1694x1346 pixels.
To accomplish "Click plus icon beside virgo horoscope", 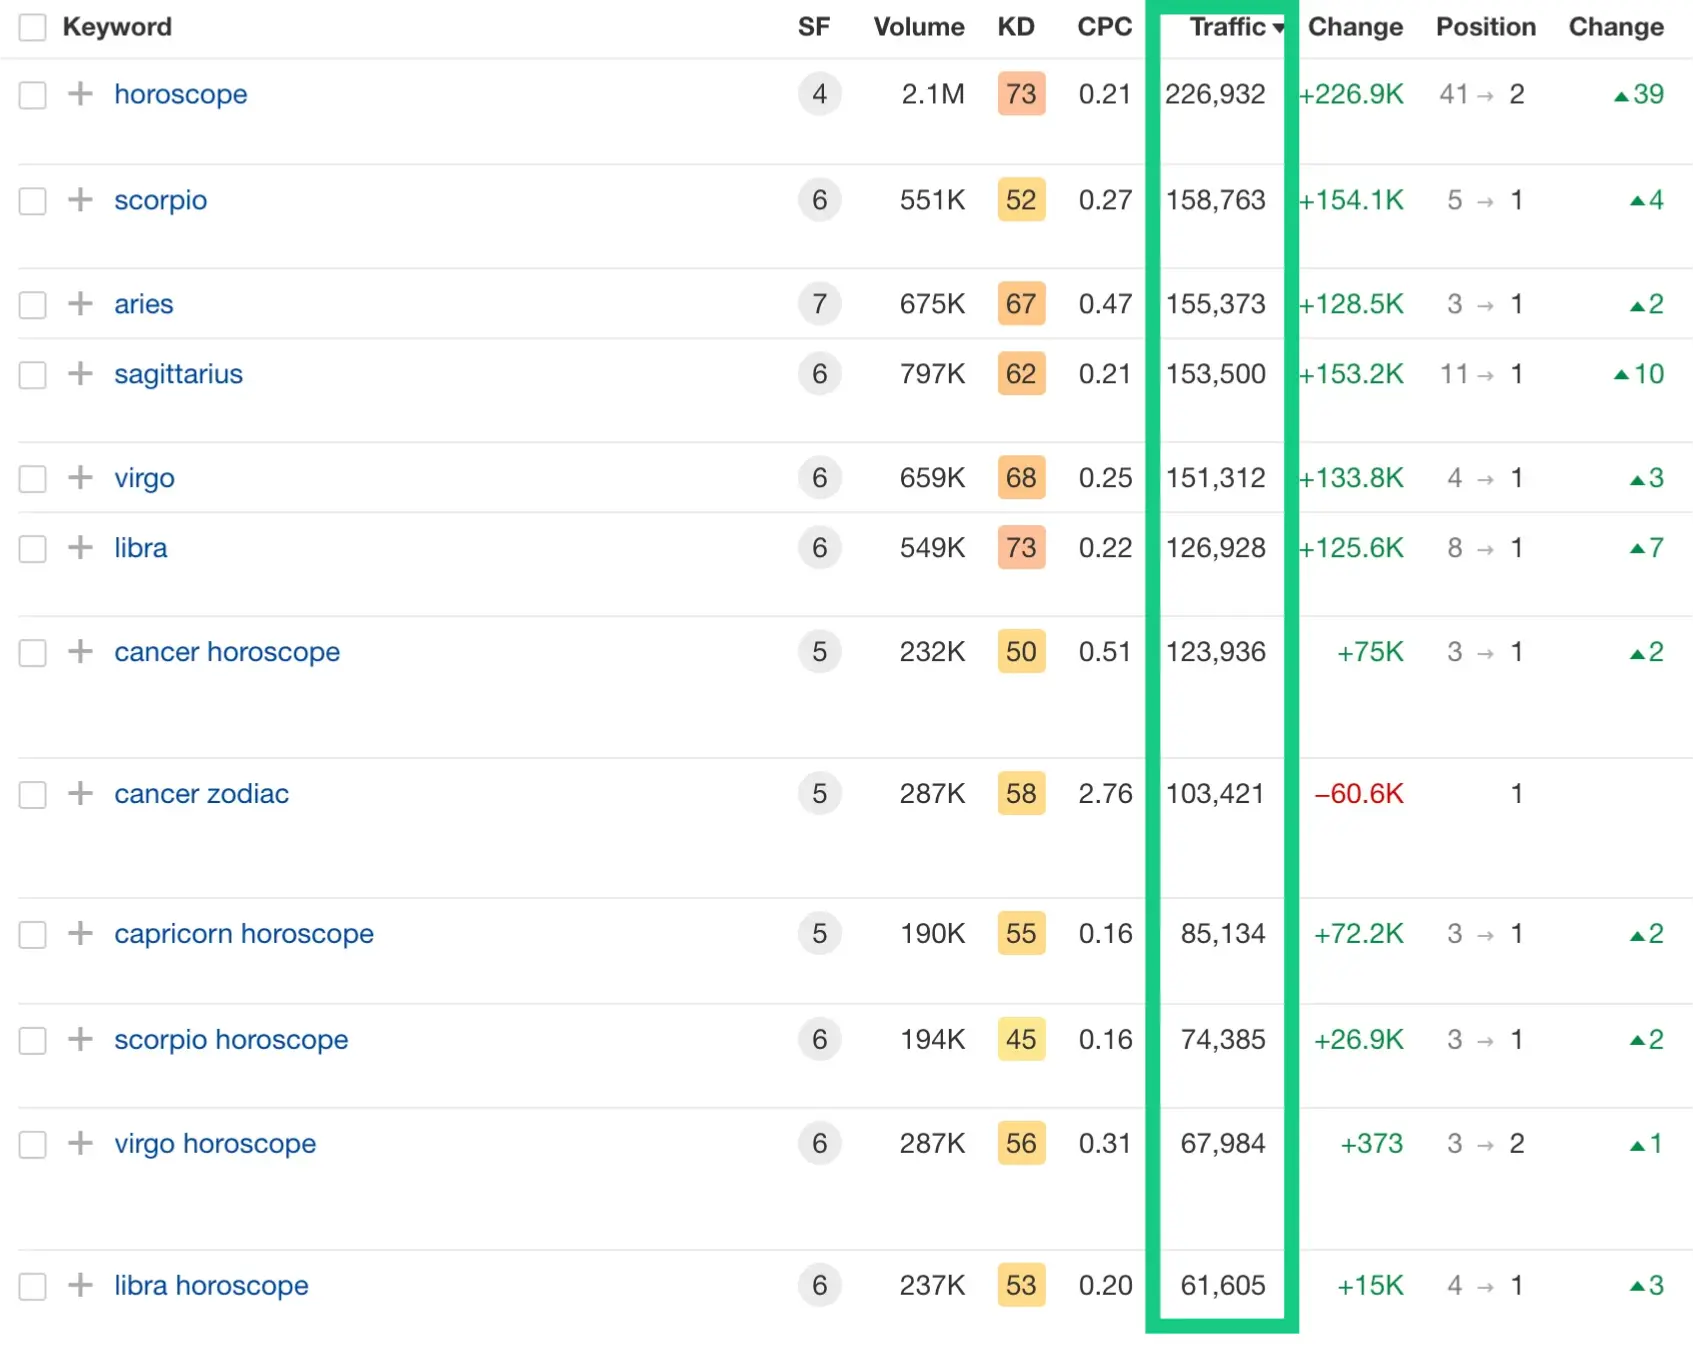I will click(x=80, y=1144).
